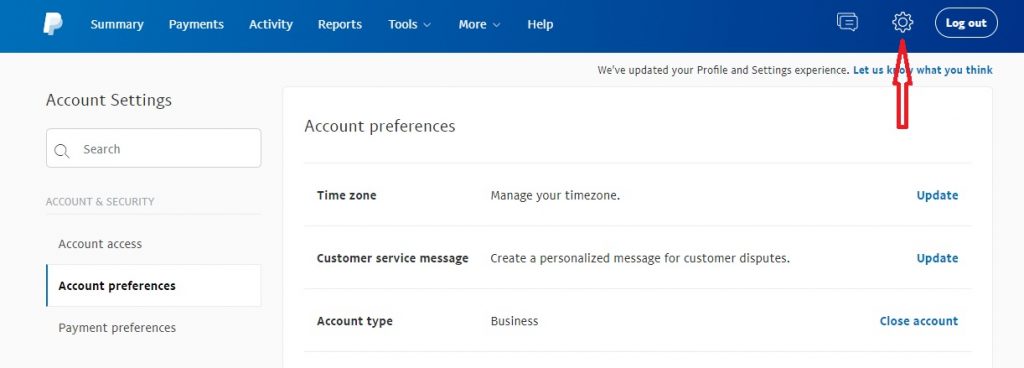
Task: Open the Activity page
Action: coord(270,24)
